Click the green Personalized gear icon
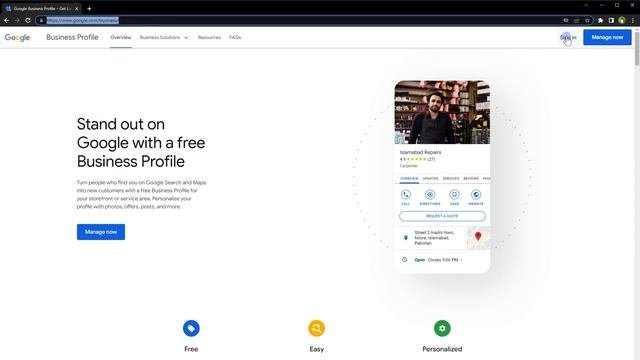 [x=442, y=328]
